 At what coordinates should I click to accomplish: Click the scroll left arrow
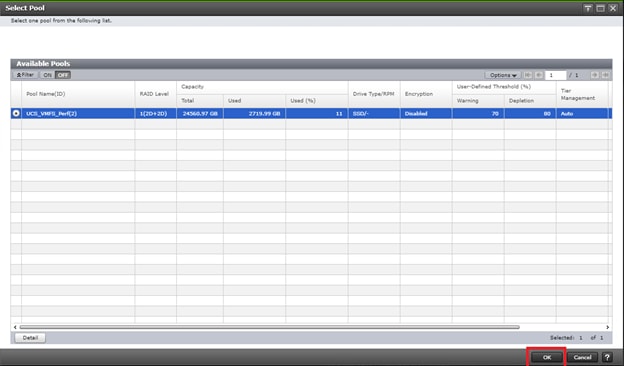click(15, 327)
